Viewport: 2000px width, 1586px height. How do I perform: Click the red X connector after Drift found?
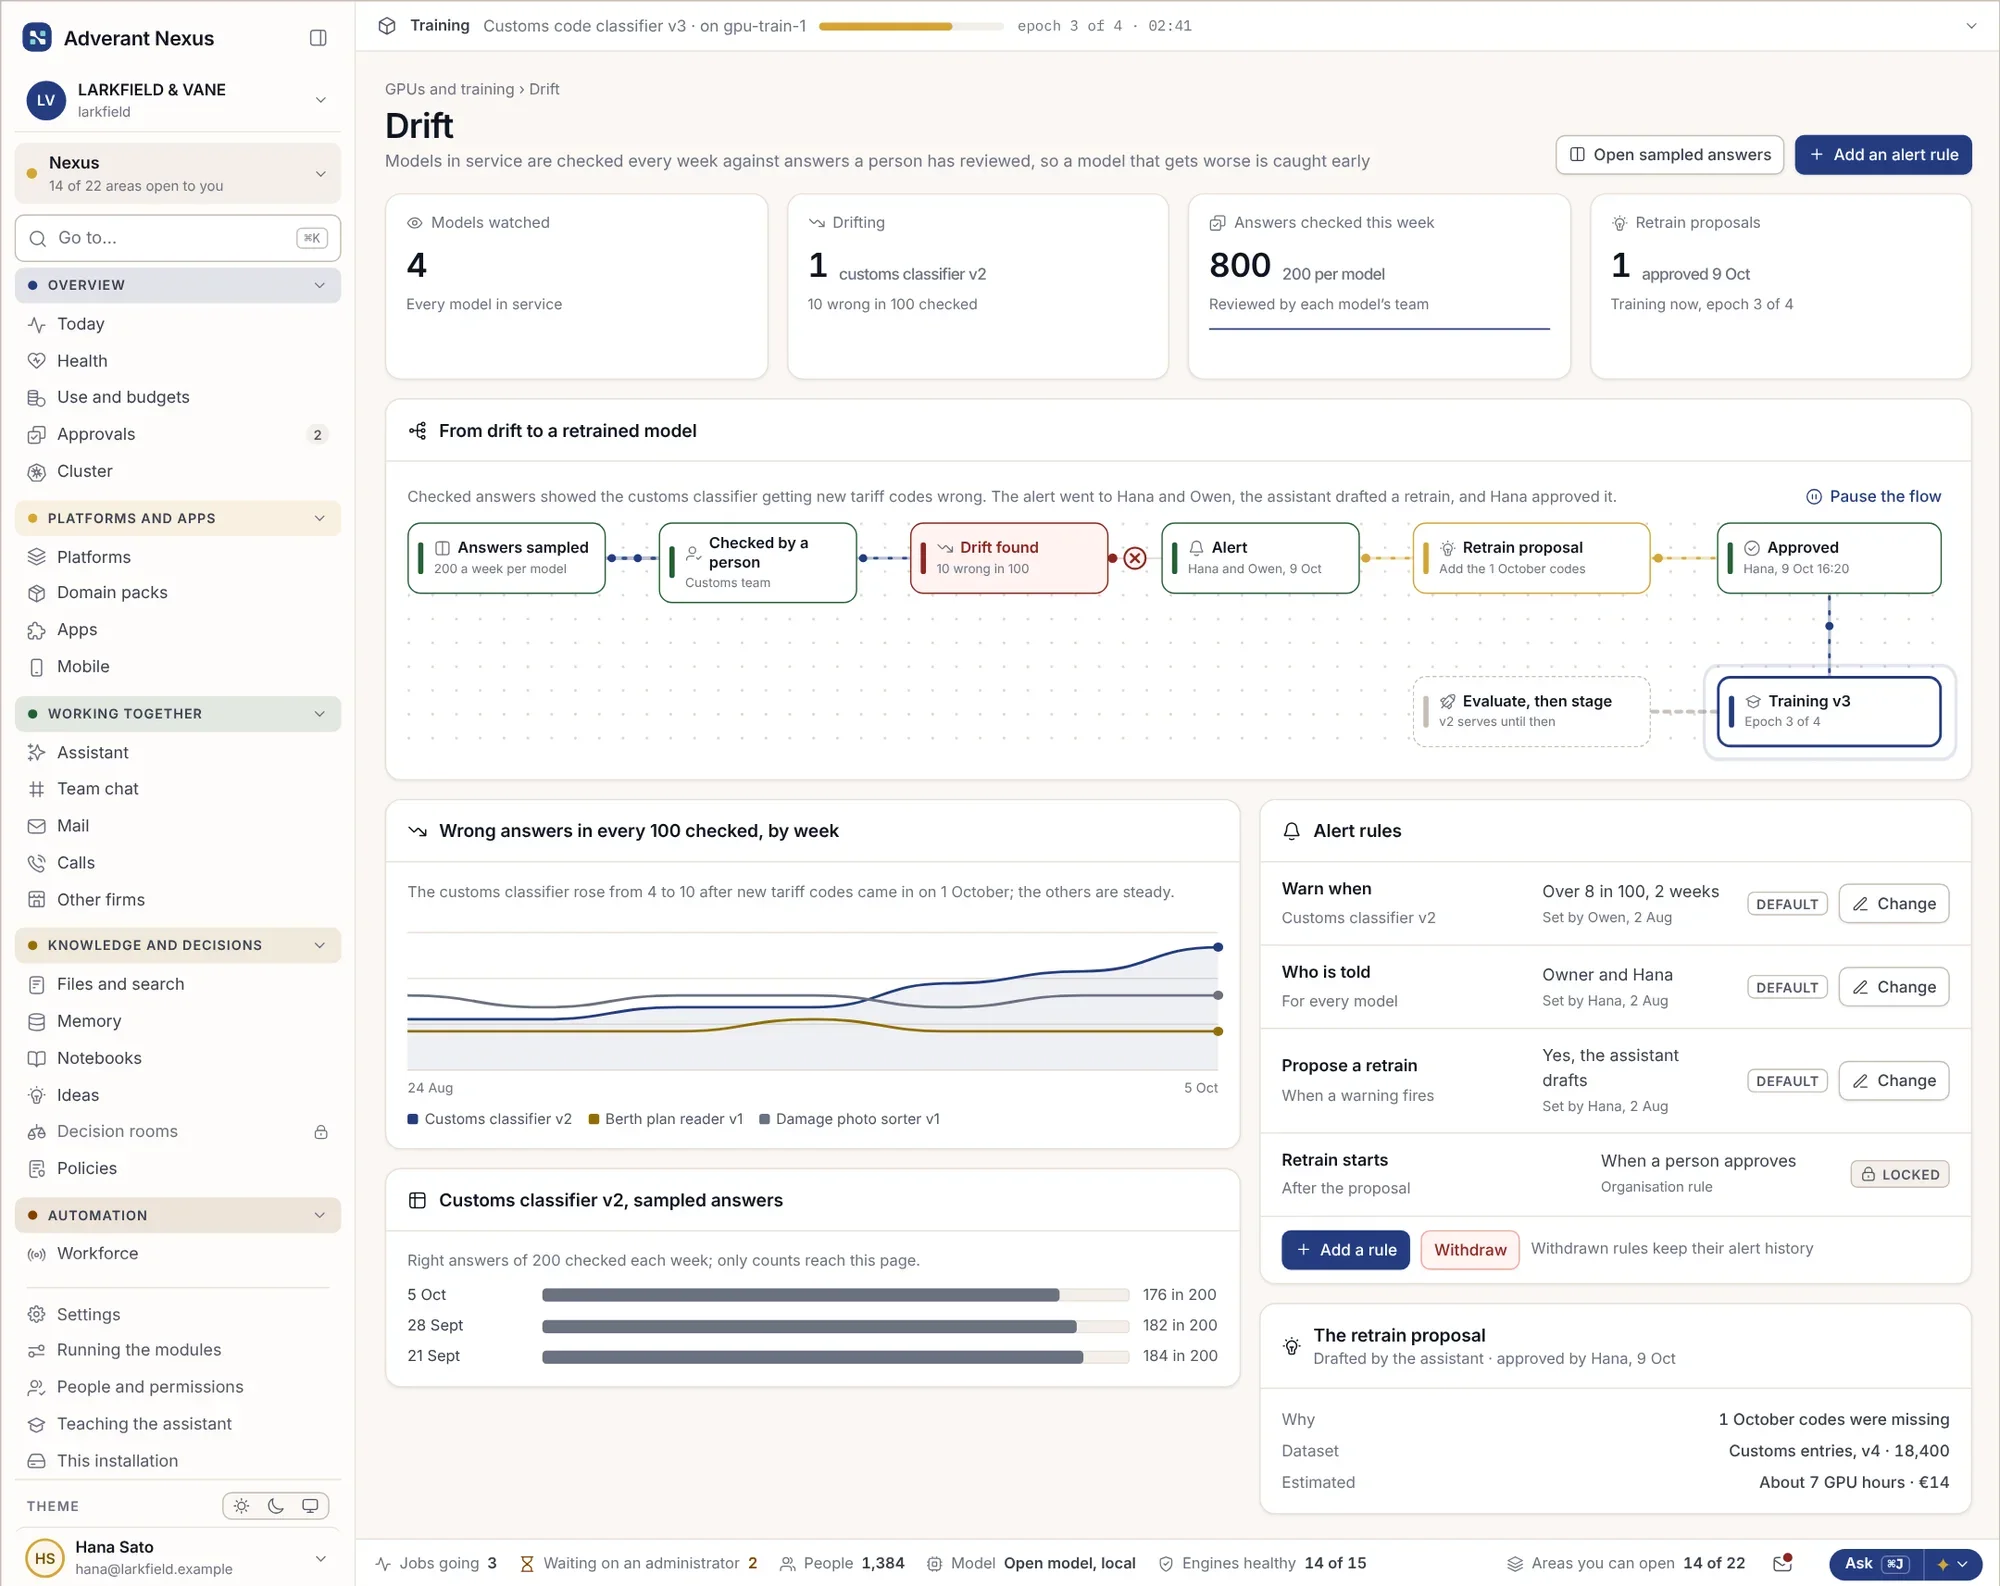point(1134,558)
